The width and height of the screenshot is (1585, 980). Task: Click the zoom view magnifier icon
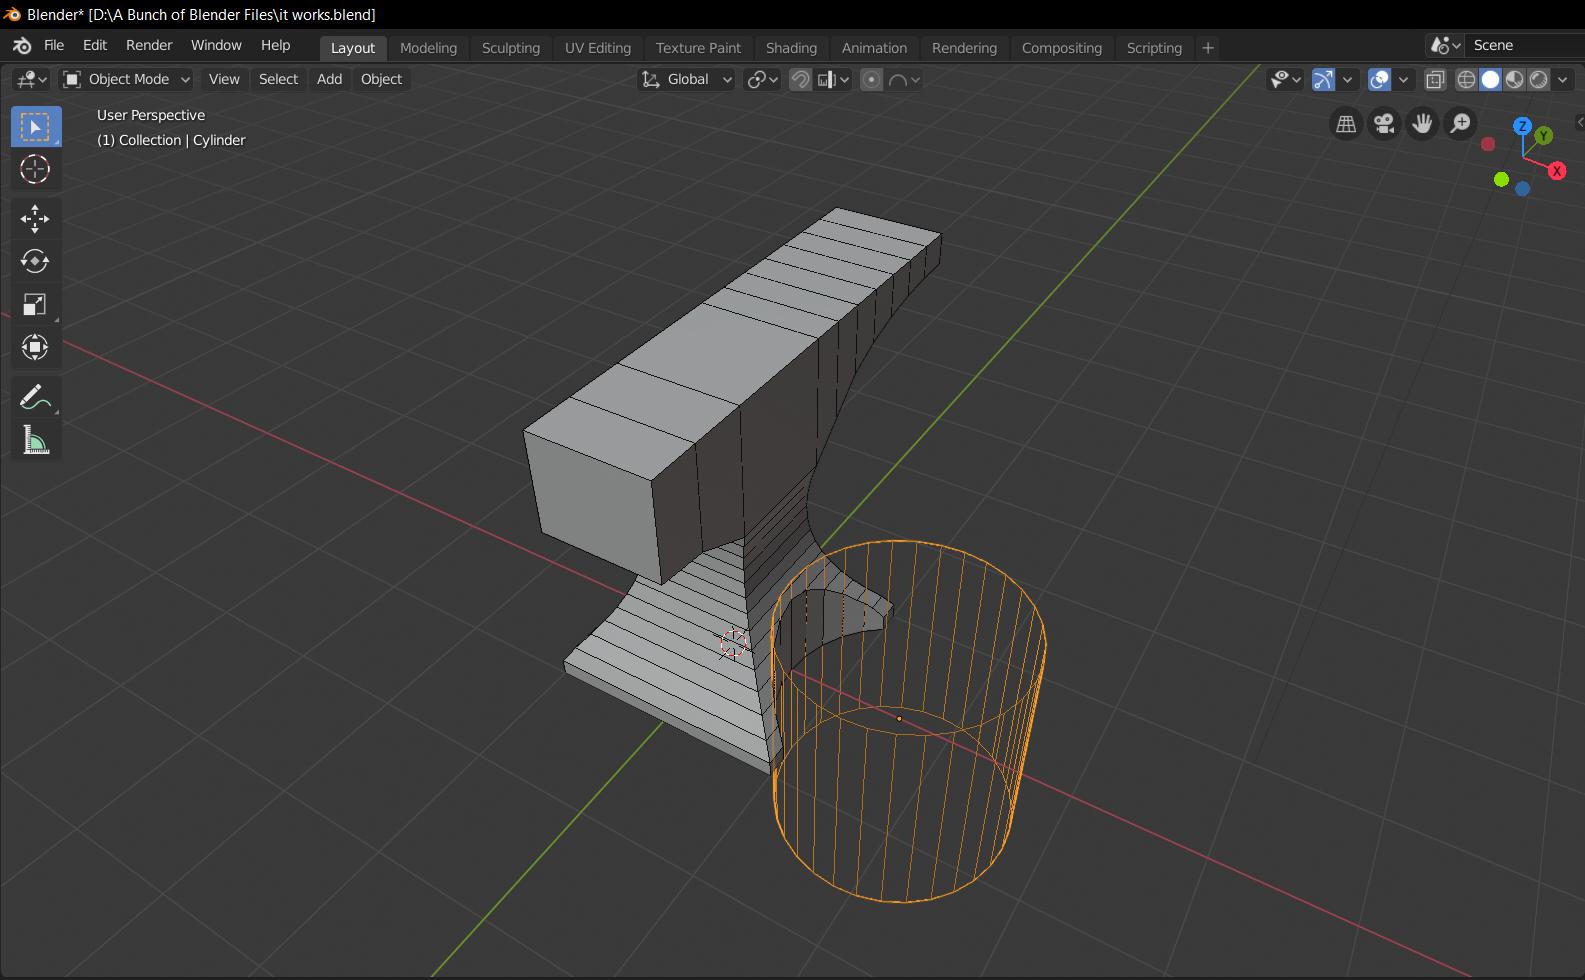click(1460, 124)
